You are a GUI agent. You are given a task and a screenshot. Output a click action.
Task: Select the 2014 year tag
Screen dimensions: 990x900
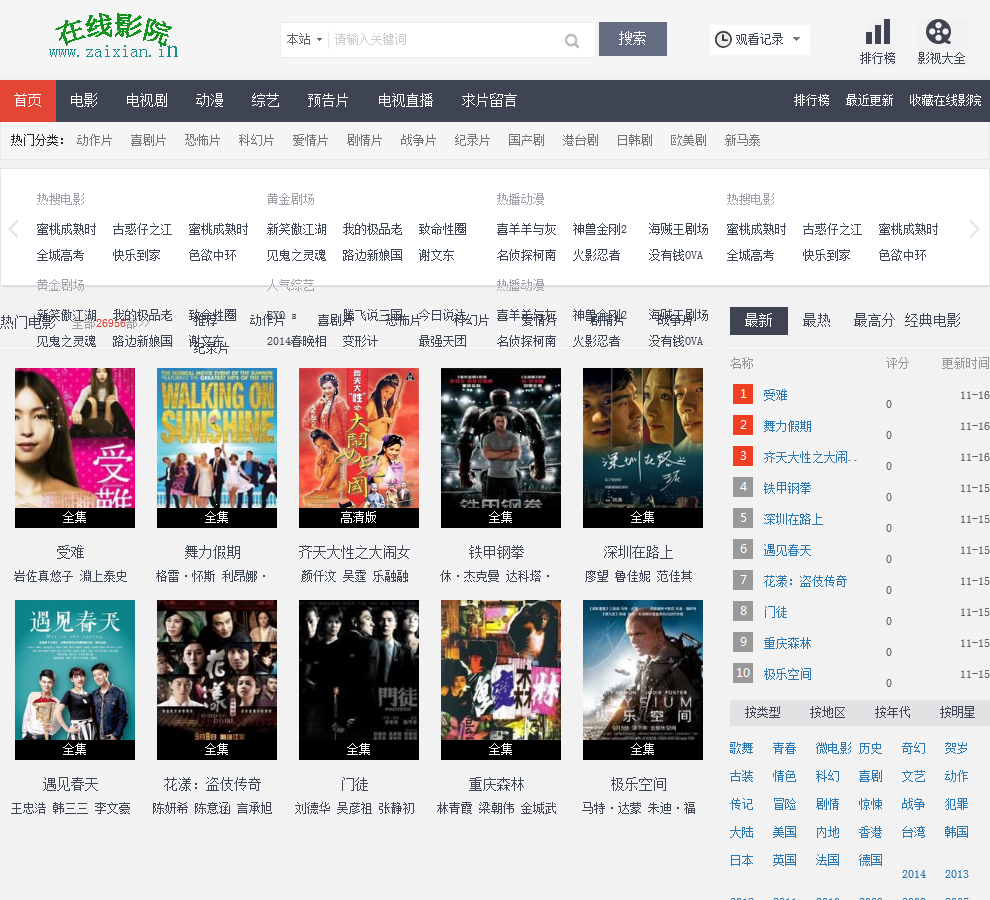point(914,874)
